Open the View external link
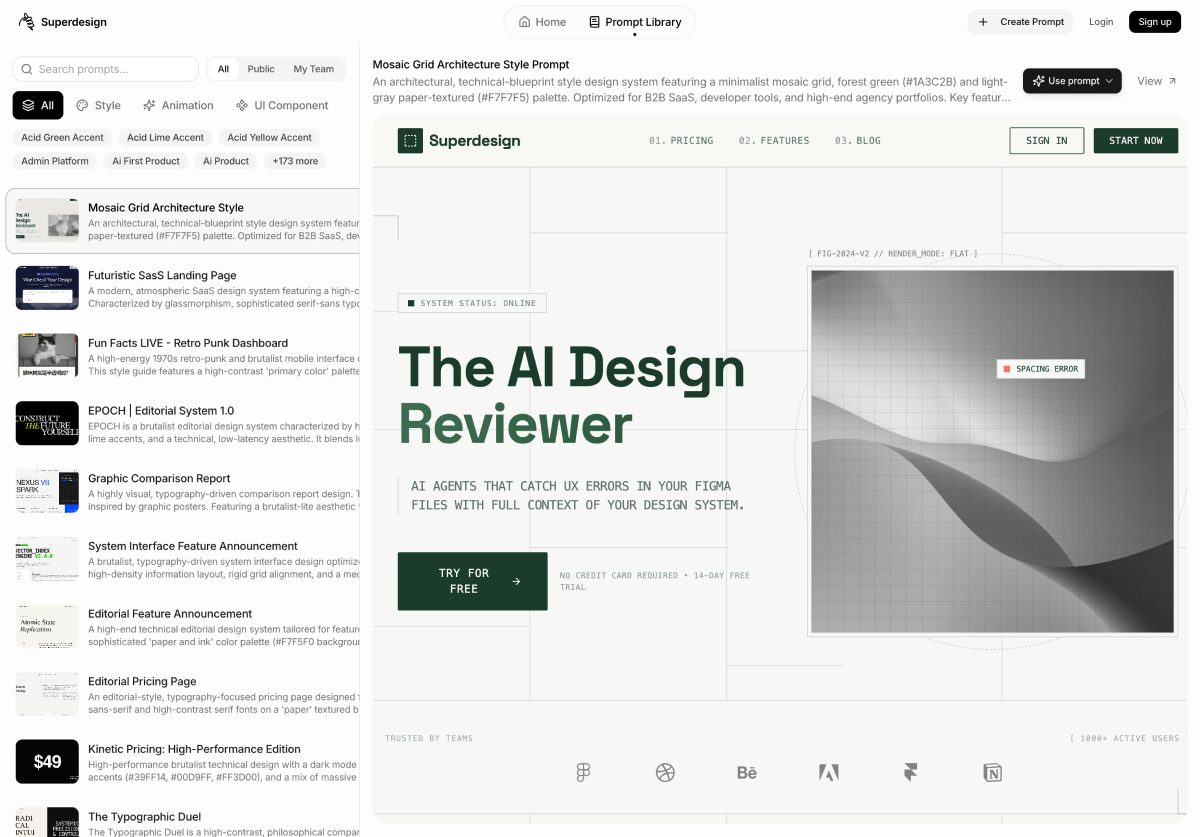Screen dimensions: 1200x837 click(1156, 81)
